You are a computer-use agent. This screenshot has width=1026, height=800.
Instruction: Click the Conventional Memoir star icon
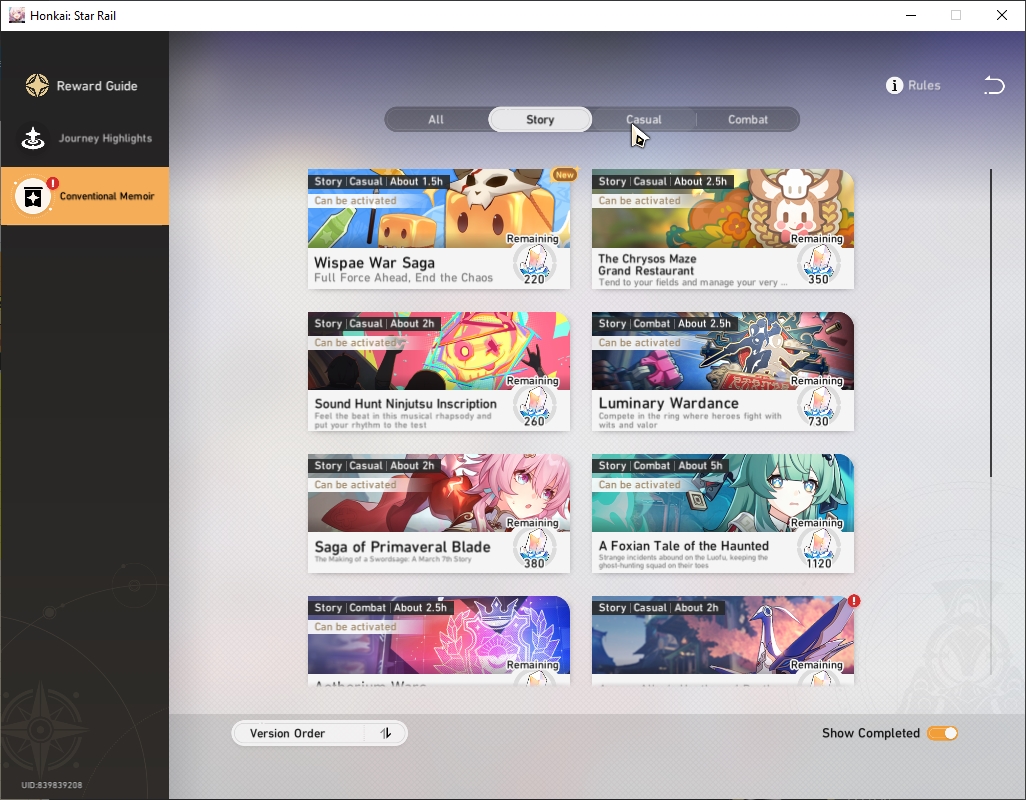pos(33,196)
